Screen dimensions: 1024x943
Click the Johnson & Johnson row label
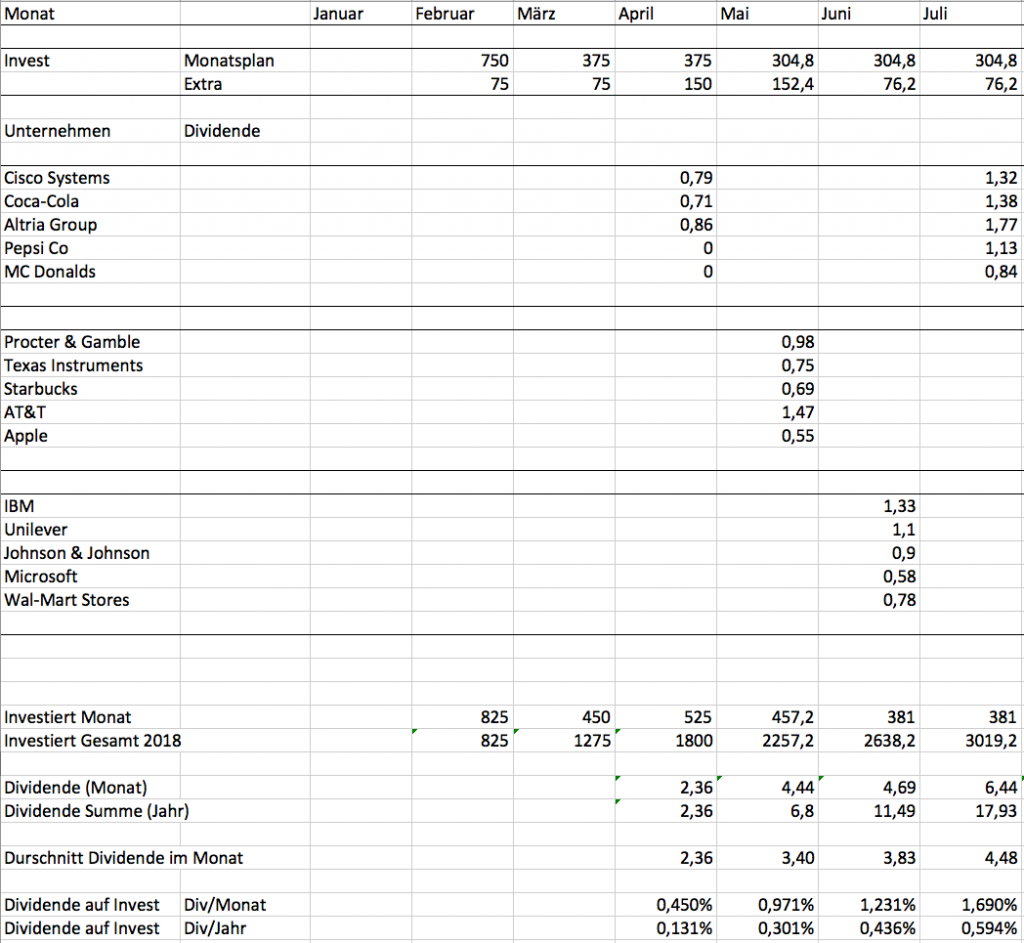pyautogui.click(x=76, y=554)
